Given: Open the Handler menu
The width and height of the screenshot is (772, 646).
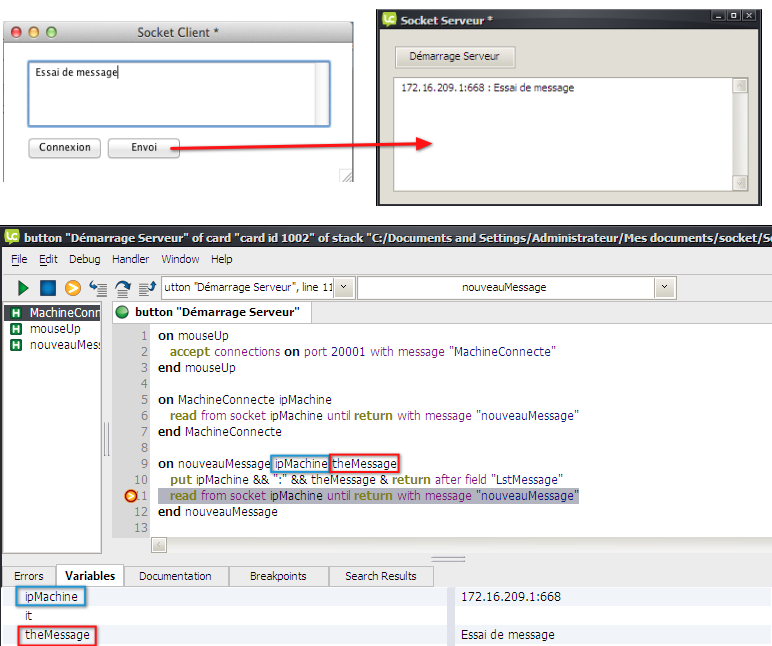Looking at the screenshot, I should point(130,259).
